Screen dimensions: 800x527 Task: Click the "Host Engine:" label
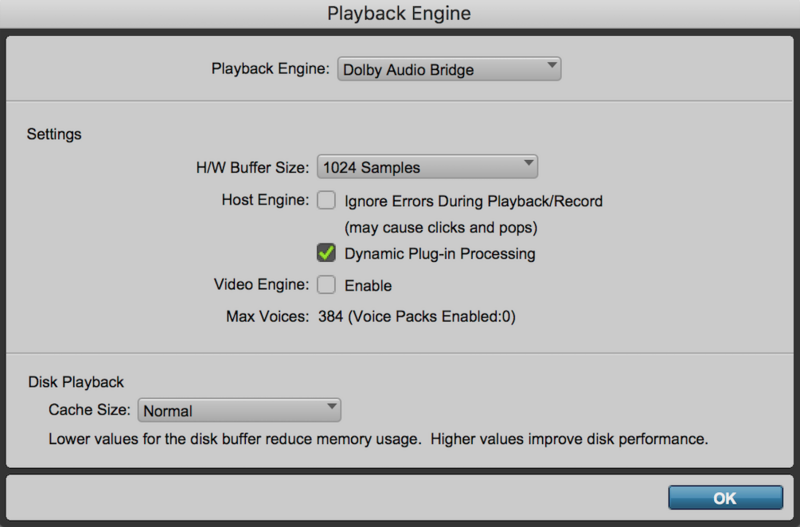click(265, 200)
